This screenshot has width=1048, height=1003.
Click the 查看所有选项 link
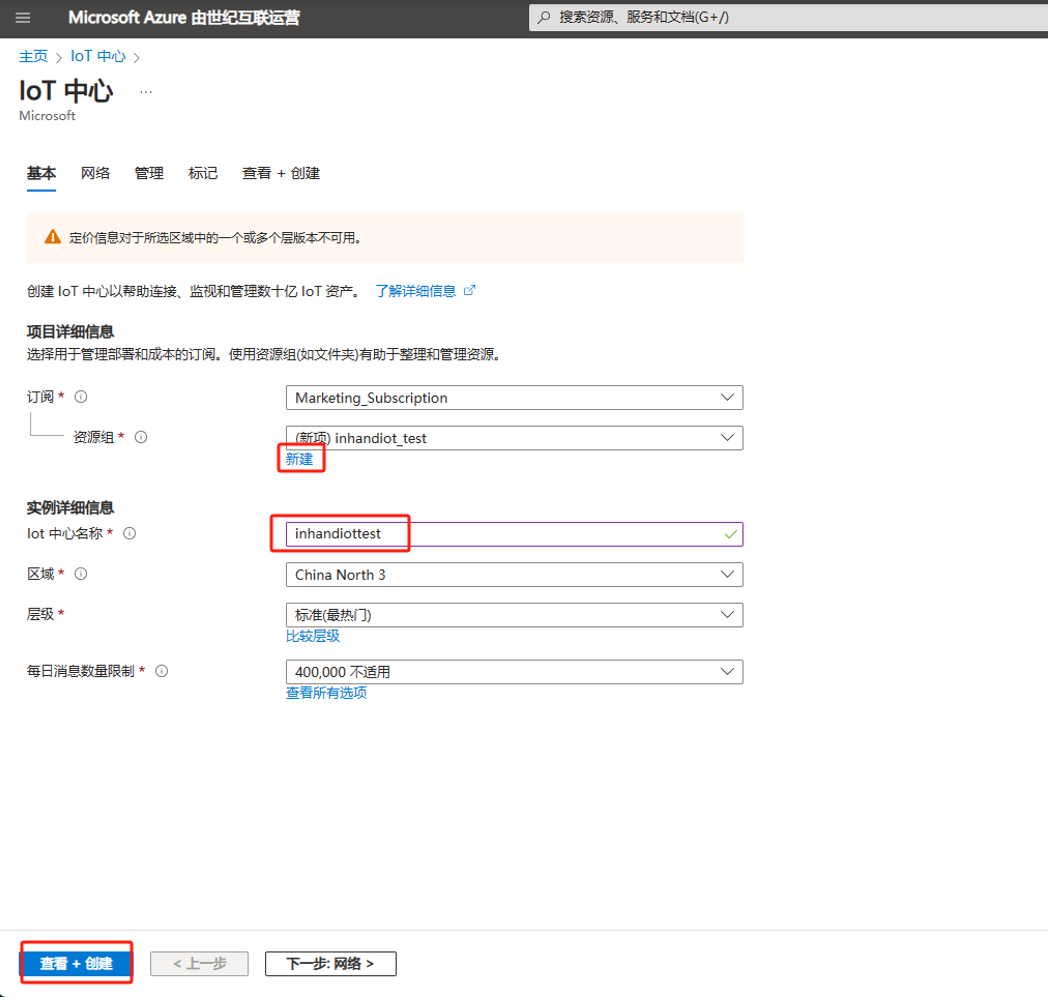[x=326, y=692]
